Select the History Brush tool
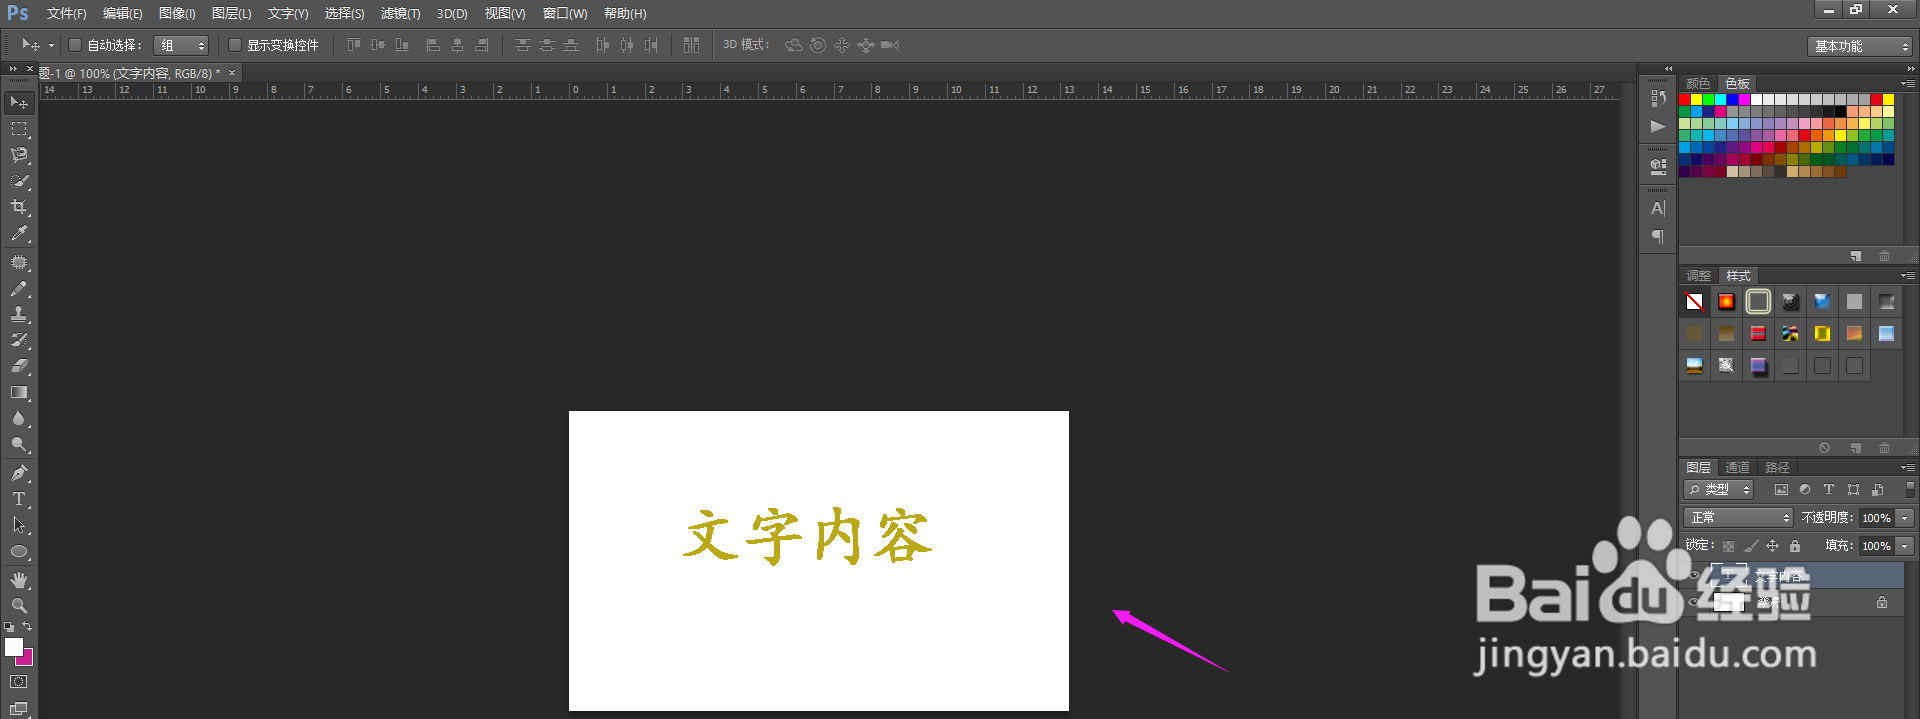The width and height of the screenshot is (1920, 719). coord(19,340)
